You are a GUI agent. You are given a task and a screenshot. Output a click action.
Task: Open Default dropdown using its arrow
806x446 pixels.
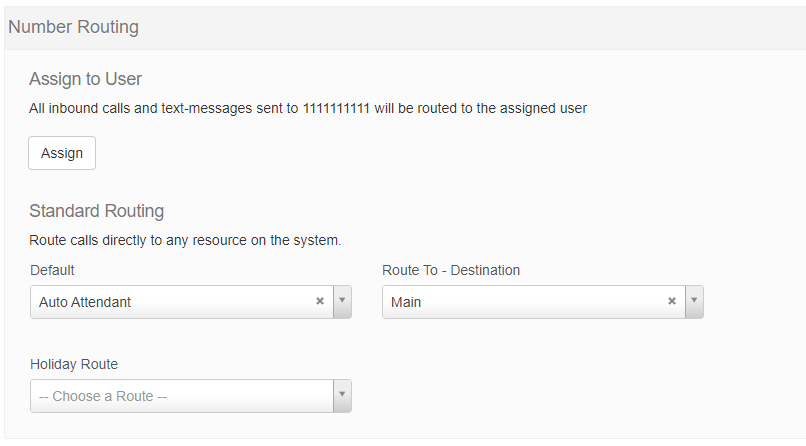tap(342, 301)
